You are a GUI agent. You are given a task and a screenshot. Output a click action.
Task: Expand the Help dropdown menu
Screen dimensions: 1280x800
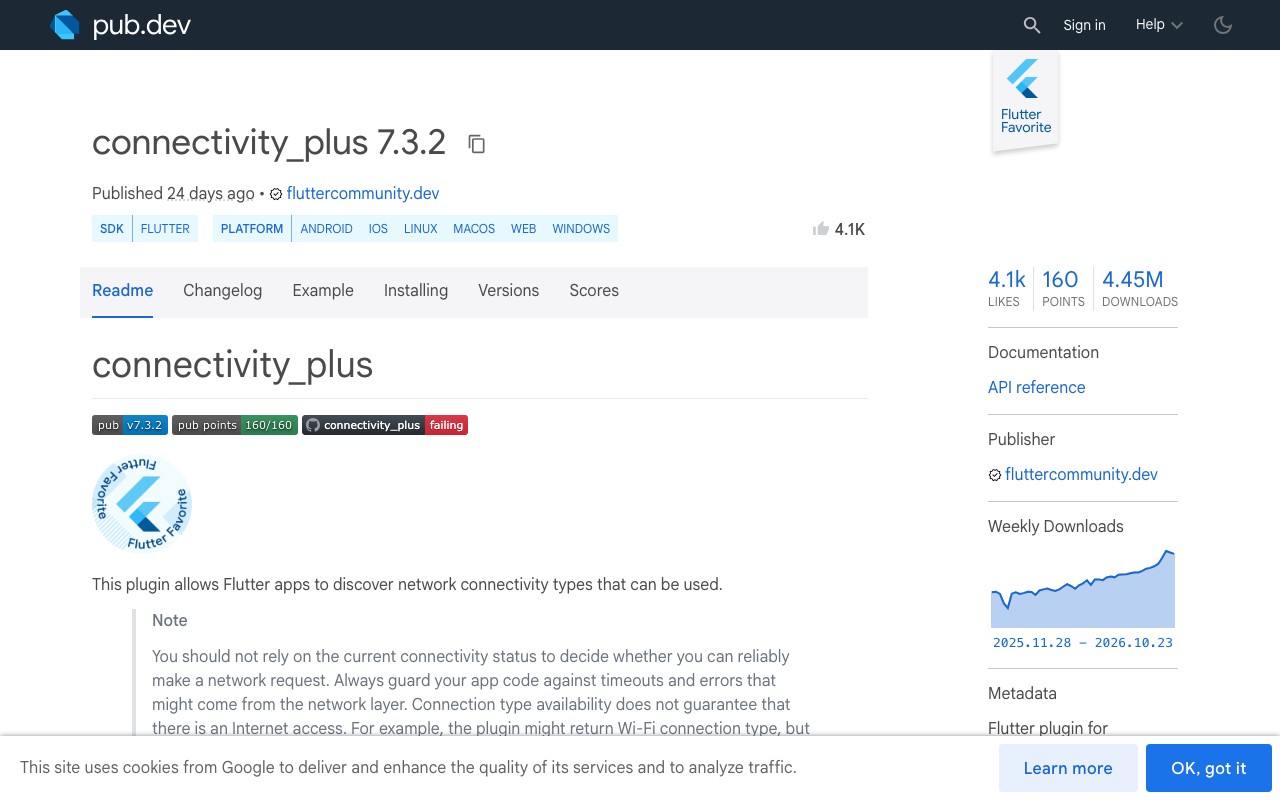(1159, 25)
